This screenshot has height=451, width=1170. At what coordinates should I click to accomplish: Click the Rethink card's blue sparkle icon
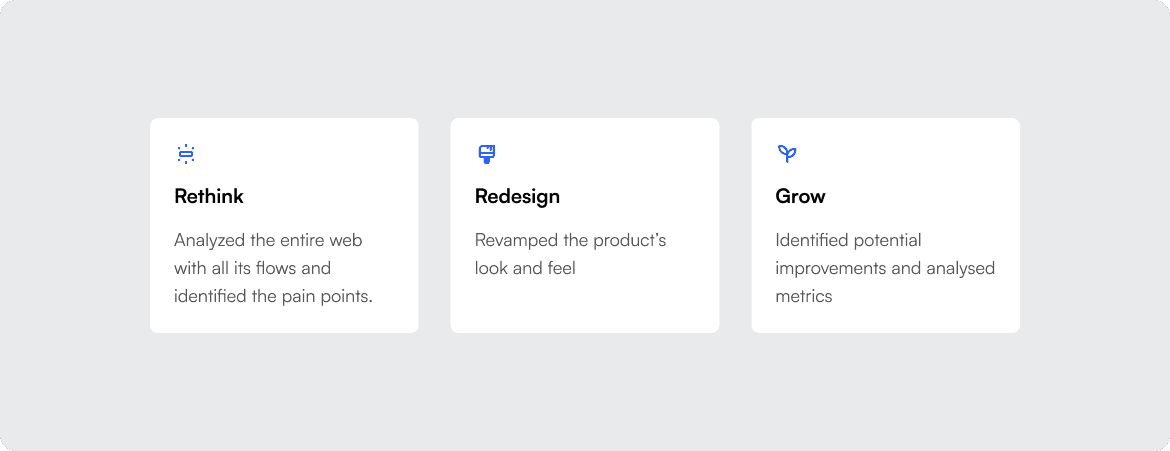coord(186,154)
